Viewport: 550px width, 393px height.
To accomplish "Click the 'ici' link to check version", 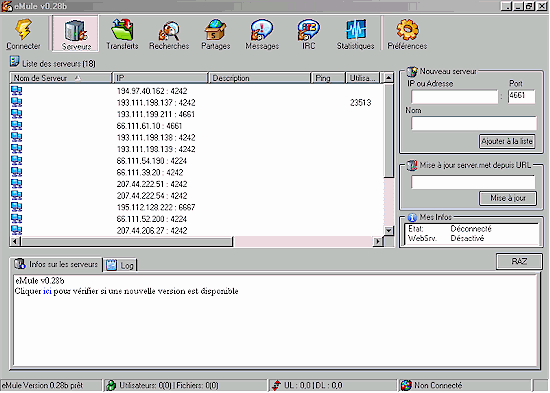I will click(47, 291).
